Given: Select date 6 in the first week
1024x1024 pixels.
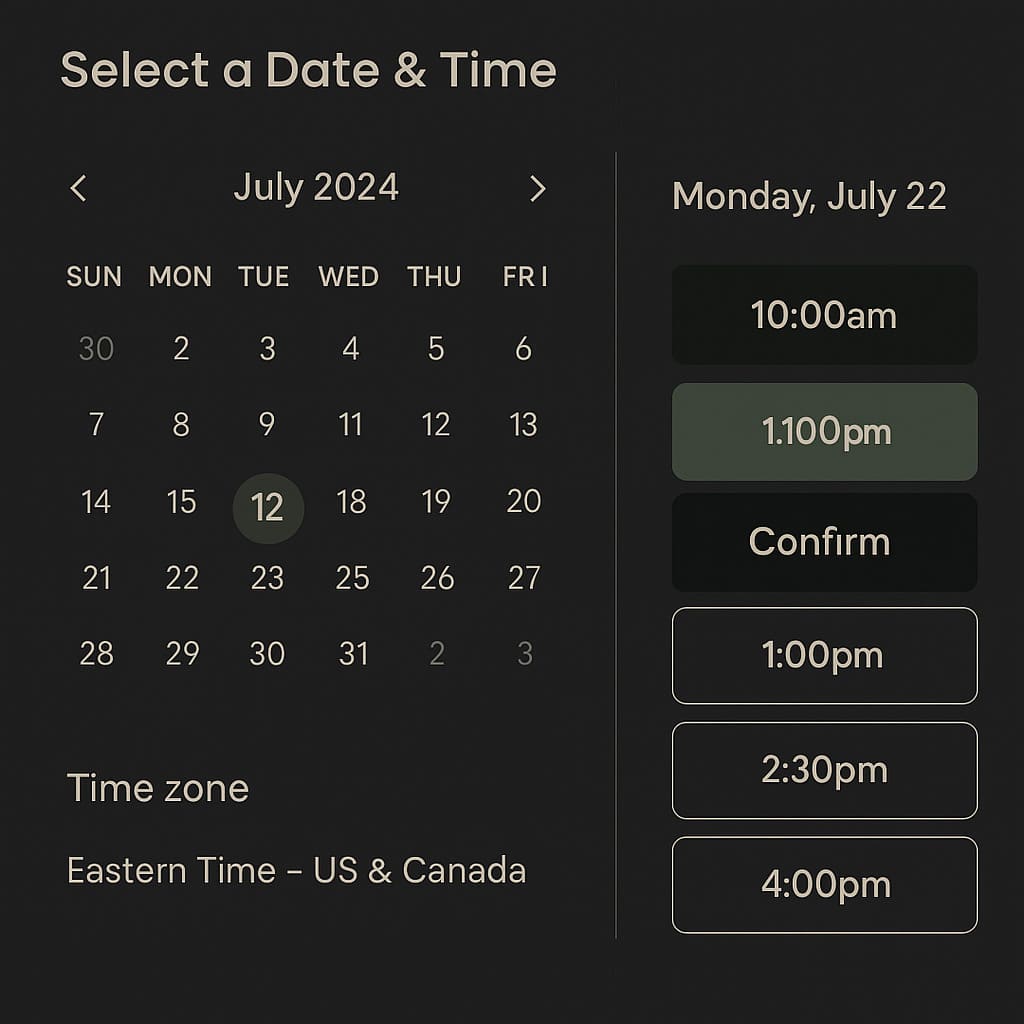Looking at the screenshot, I should click(523, 349).
